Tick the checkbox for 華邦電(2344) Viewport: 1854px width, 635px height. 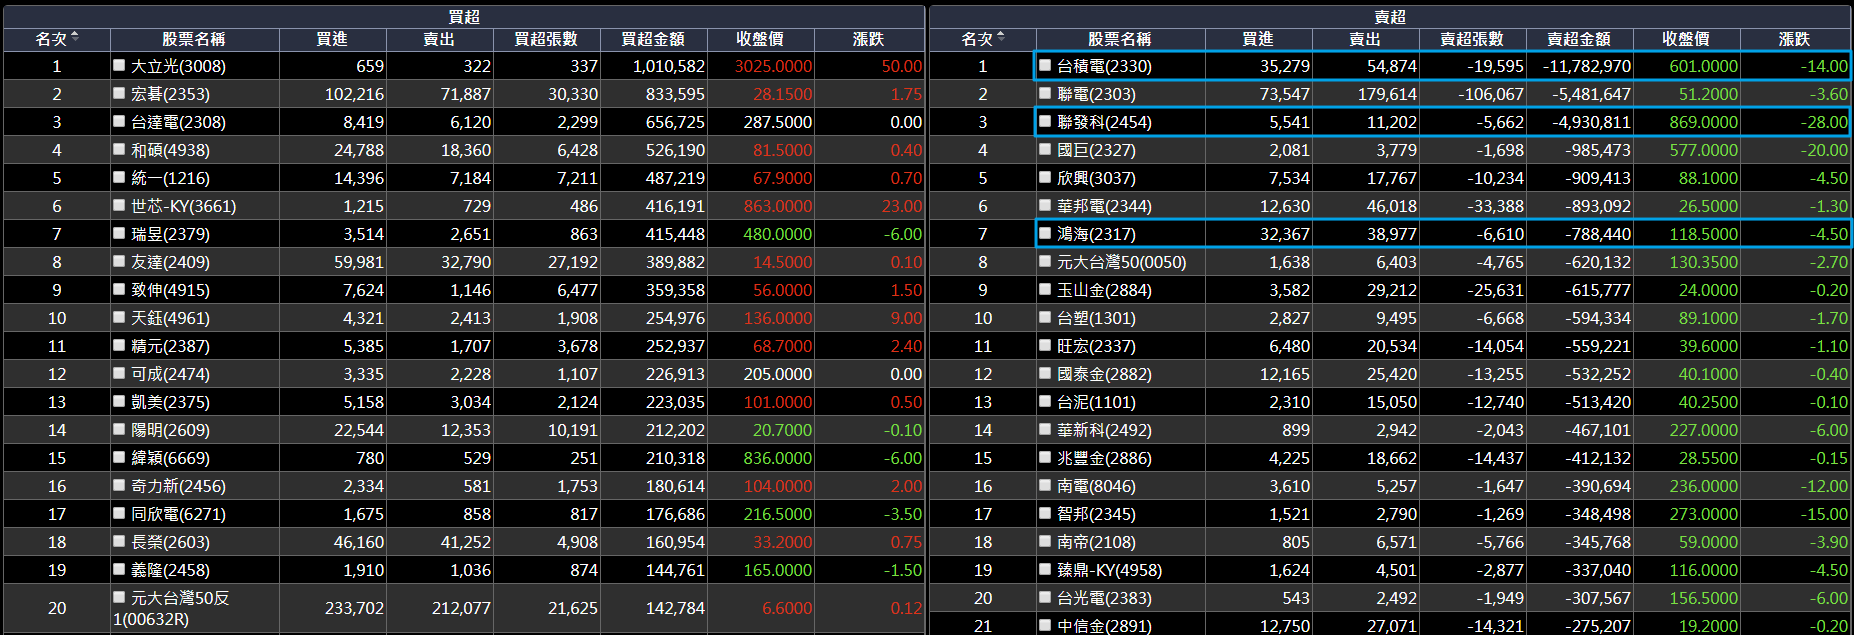[x=1045, y=205]
